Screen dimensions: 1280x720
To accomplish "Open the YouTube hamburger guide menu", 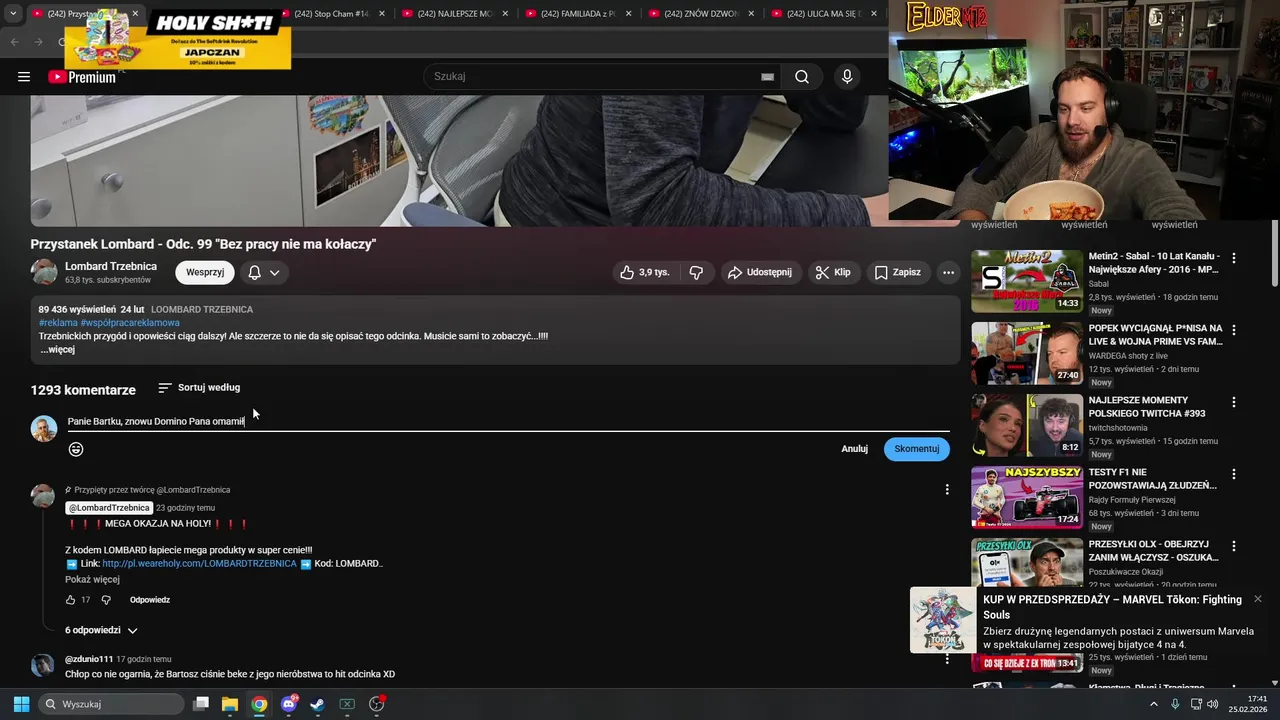I will (24, 77).
